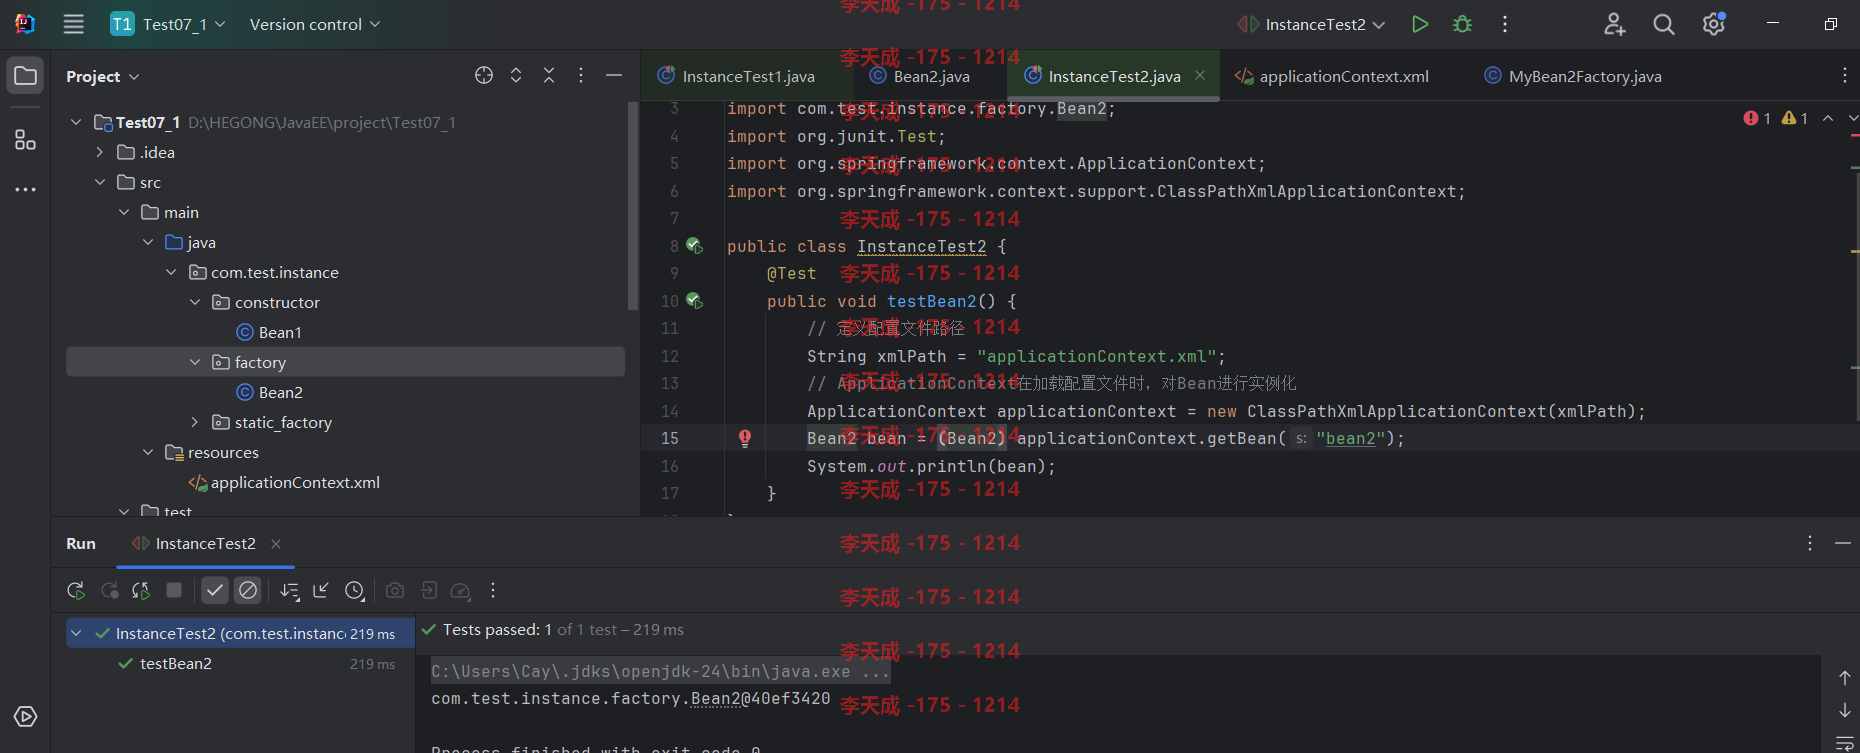
Task: Toggle rerun automatically icon
Action: 141,591
